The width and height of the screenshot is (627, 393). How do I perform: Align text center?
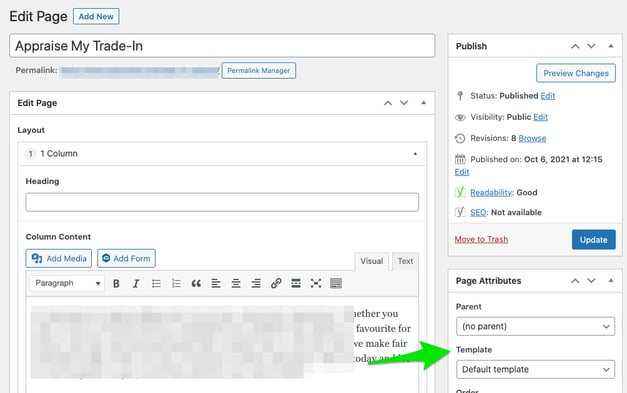pyautogui.click(x=236, y=283)
